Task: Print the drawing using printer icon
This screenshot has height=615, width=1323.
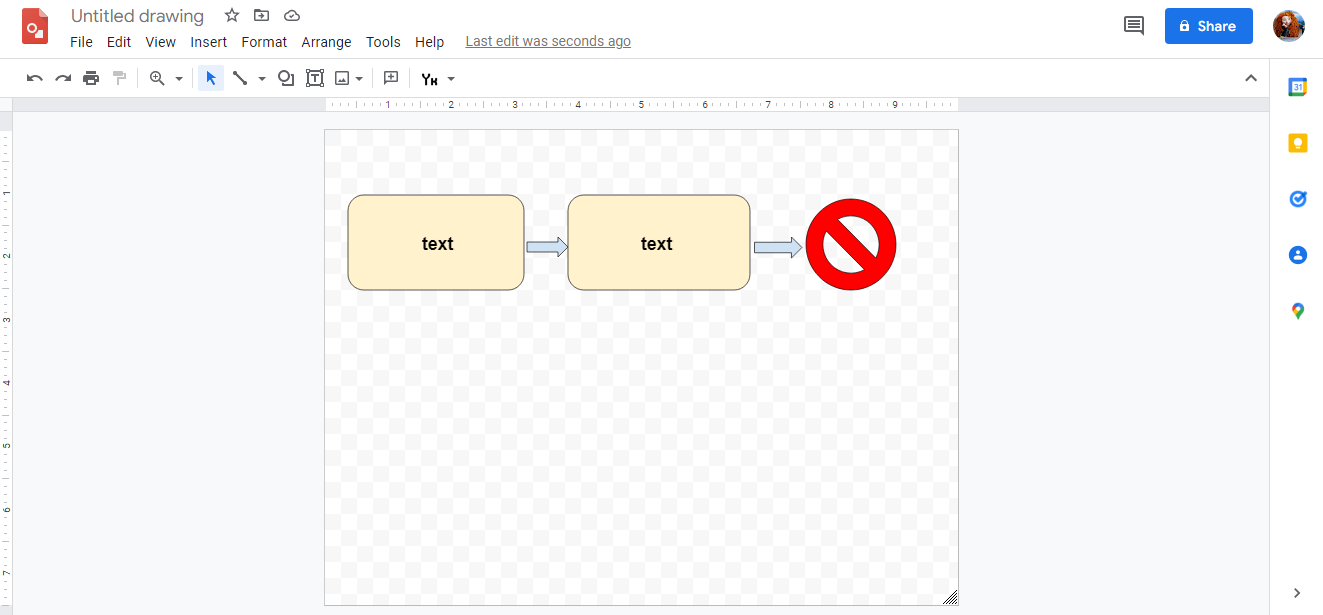Action: [x=91, y=78]
